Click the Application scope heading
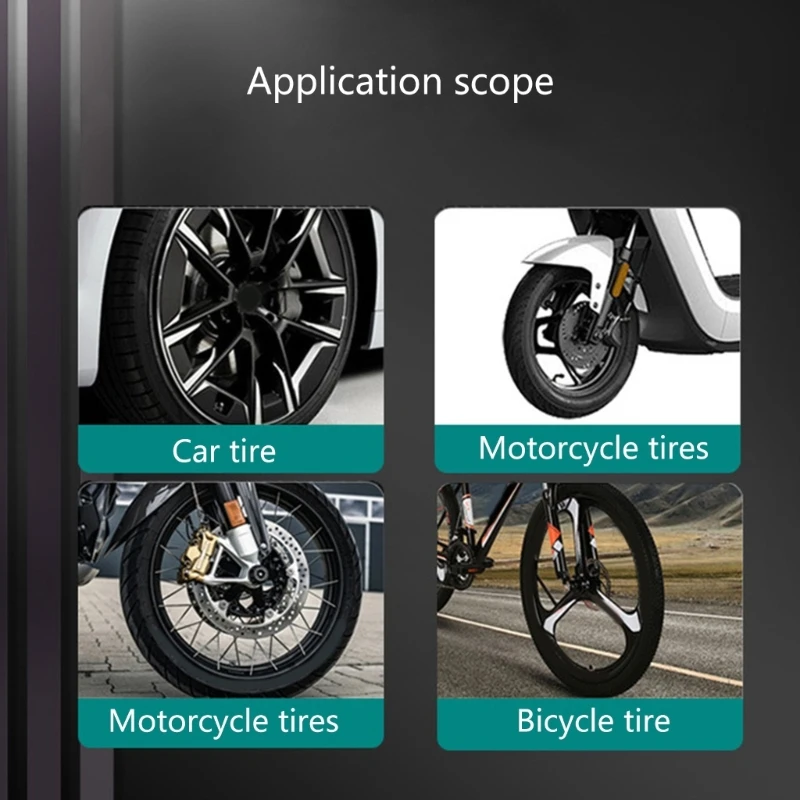The height and width of the screenshot is (800, 800). coord(401,82)
